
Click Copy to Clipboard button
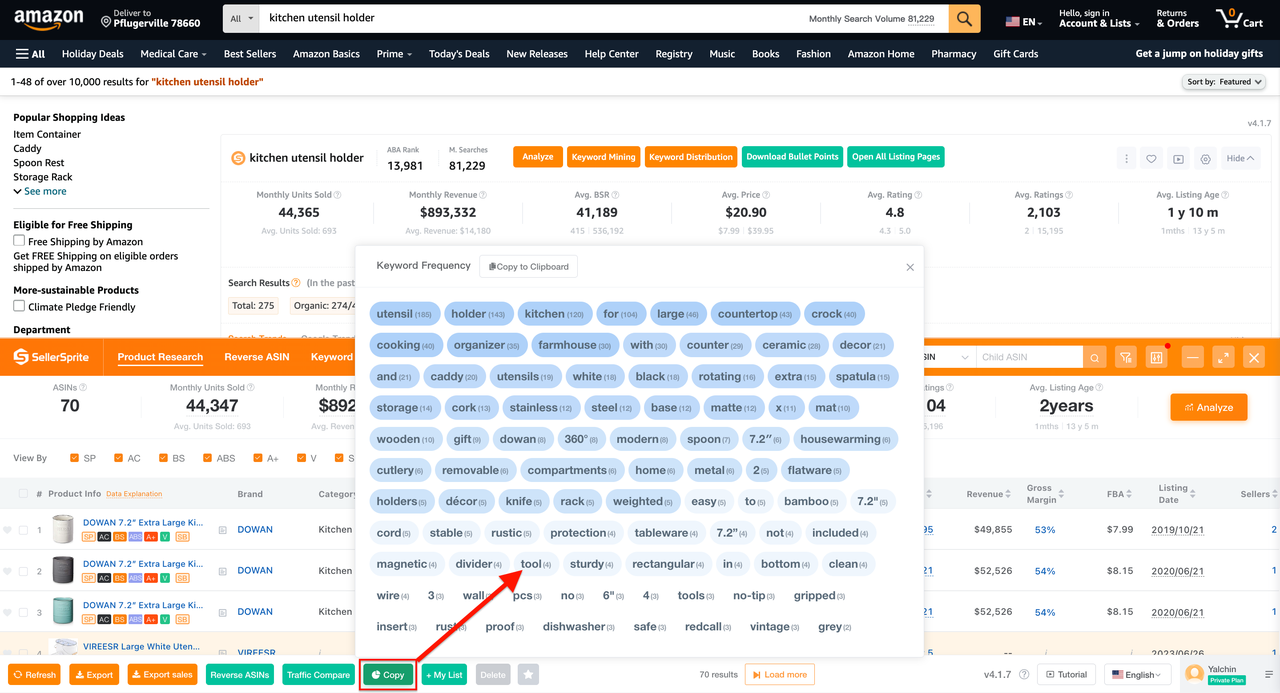point(528,267)
